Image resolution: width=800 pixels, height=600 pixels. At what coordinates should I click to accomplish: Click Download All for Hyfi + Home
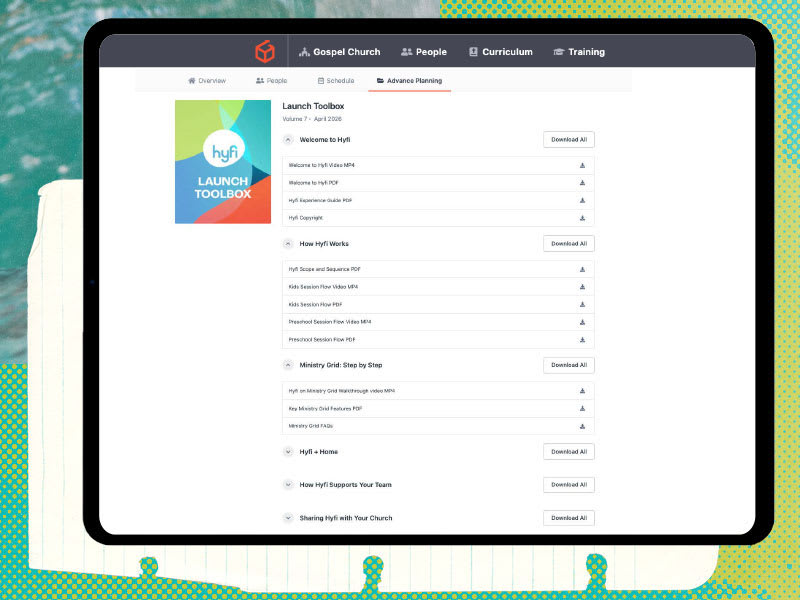(569, 452)
